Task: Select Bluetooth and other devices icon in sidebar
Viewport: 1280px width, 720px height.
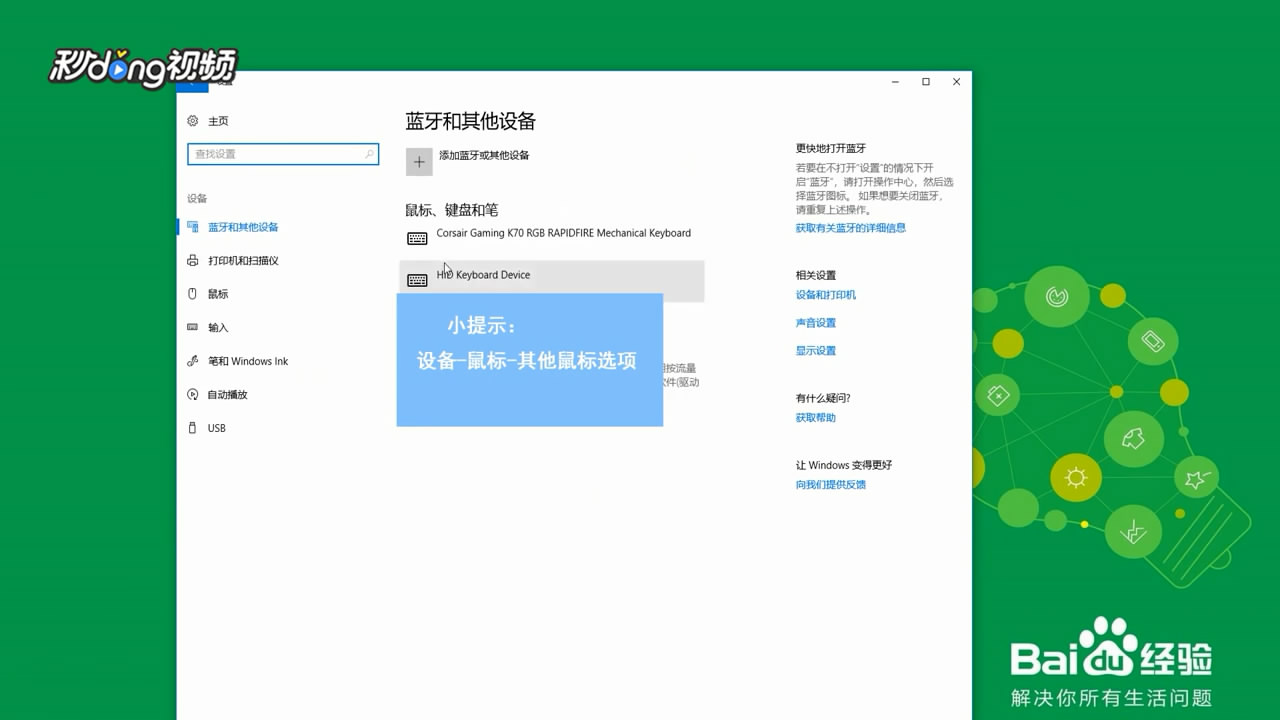Action: (193, 227)
